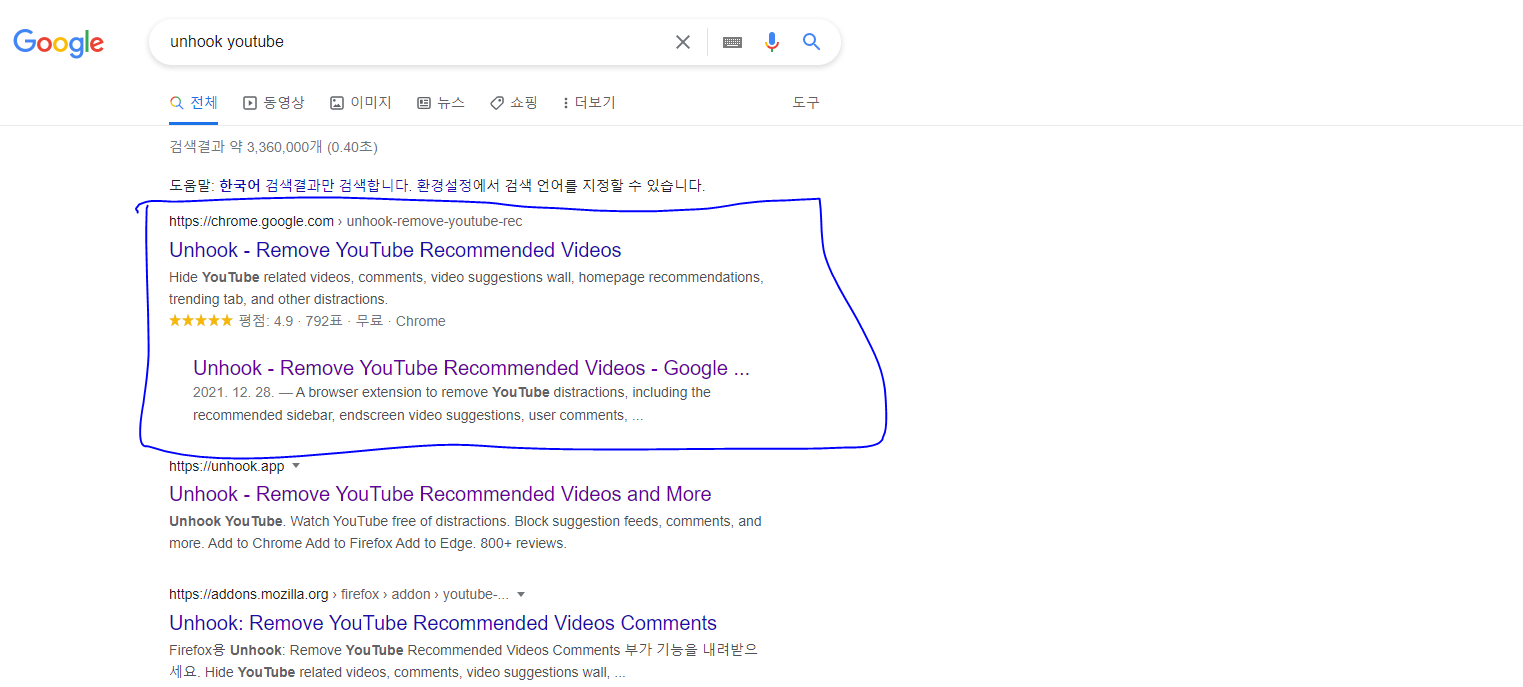Click the addons.mozilla.org URL breadcrumb
The image size is (1523, 687).
(x=339, y=594)
